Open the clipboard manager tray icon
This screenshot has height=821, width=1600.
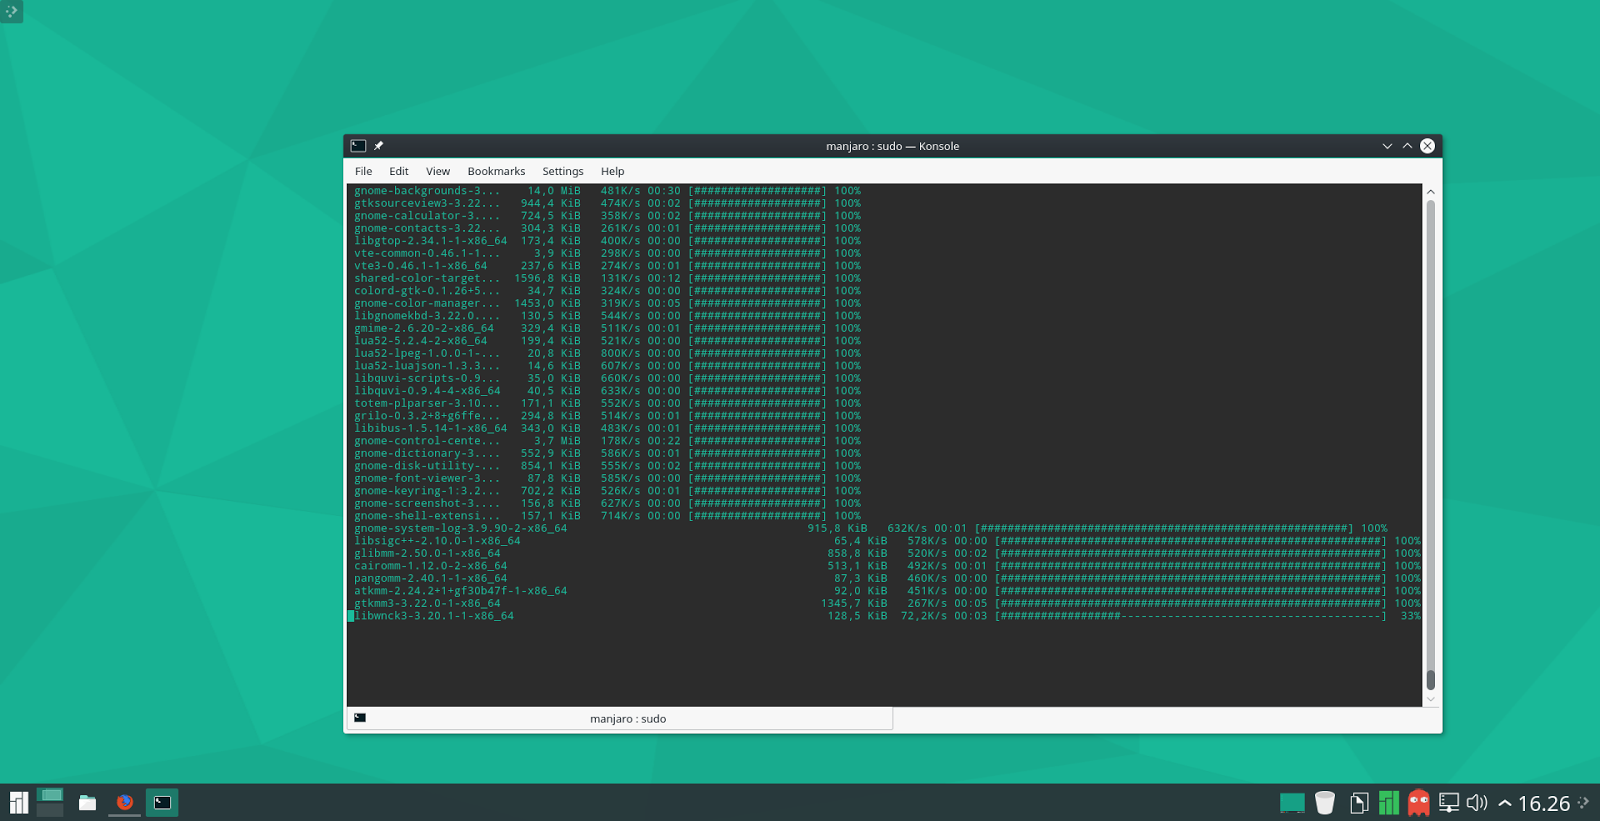coord(1358,802)
